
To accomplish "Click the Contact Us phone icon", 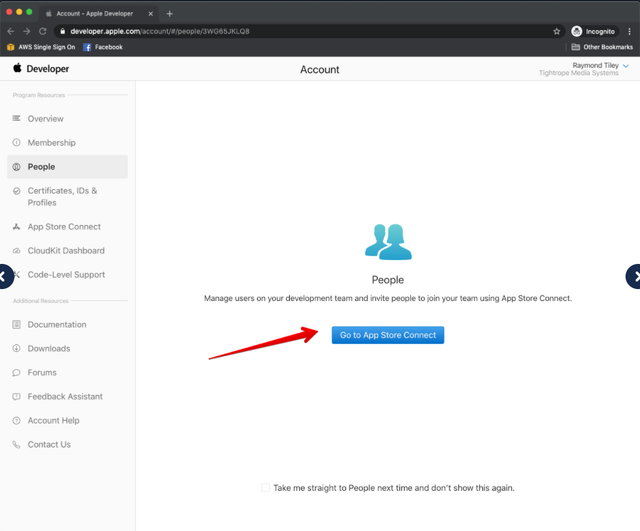I will (16, 444).
